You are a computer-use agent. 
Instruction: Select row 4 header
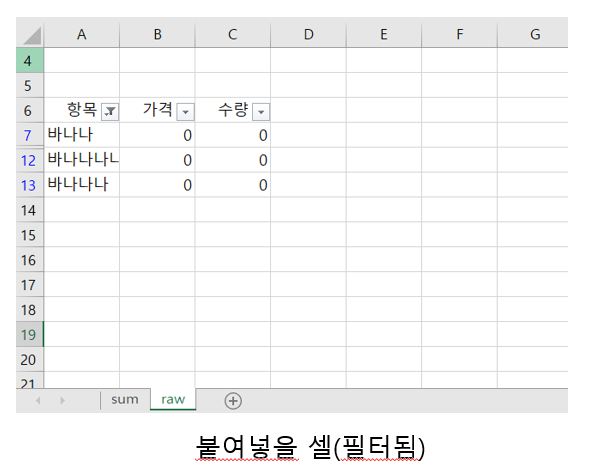click(29, 60)
